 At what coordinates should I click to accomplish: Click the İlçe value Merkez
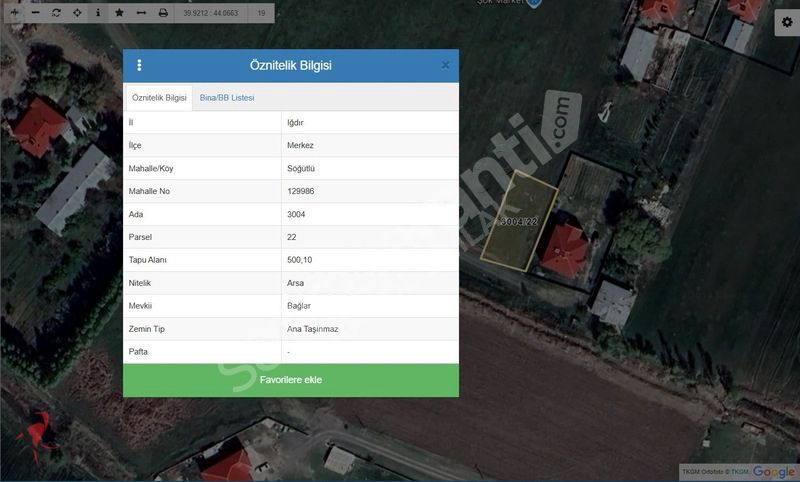tap(300, 145)
